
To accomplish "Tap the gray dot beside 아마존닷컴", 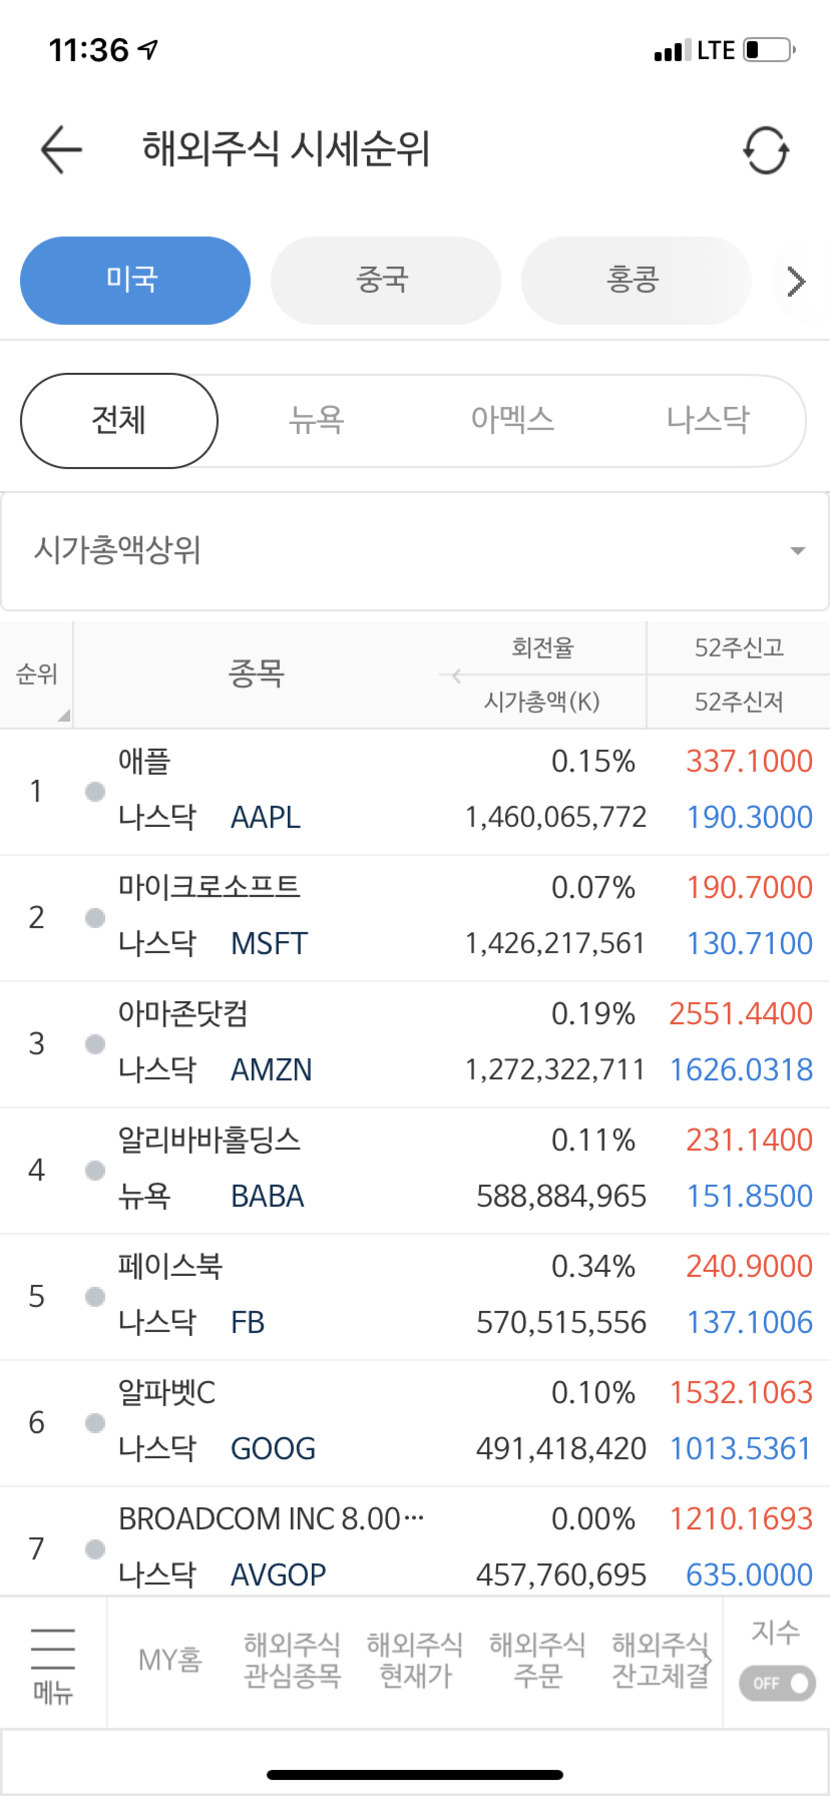I will coord(95,1044).
